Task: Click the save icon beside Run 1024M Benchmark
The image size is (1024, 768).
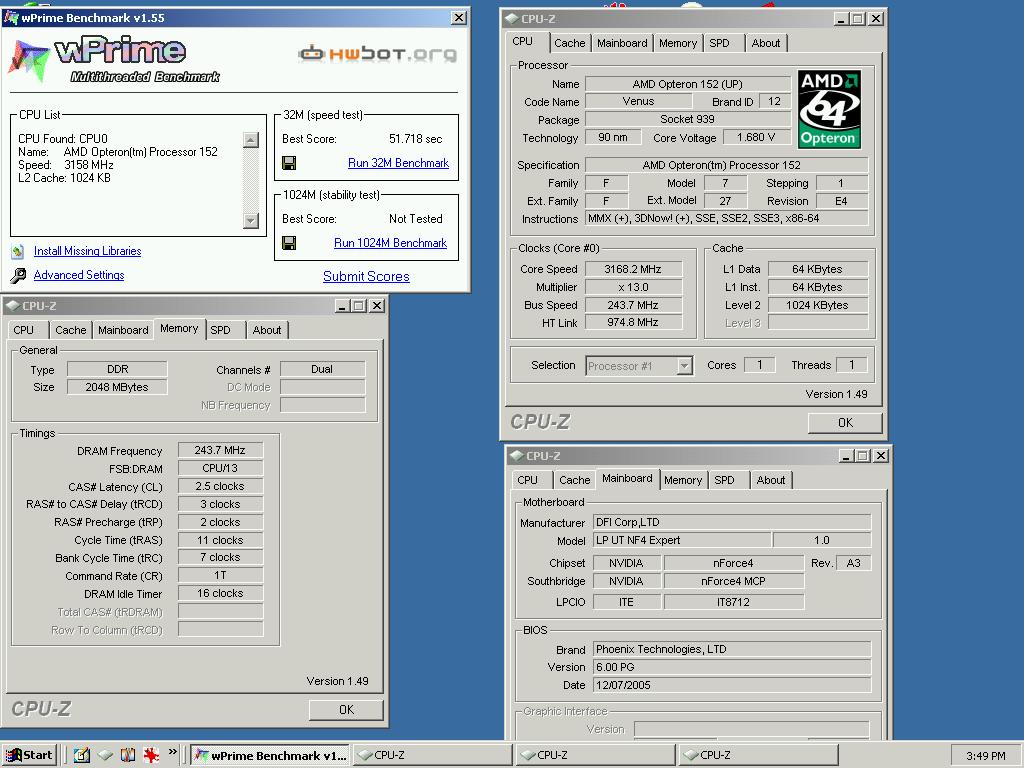Action: tap(289, 243)
